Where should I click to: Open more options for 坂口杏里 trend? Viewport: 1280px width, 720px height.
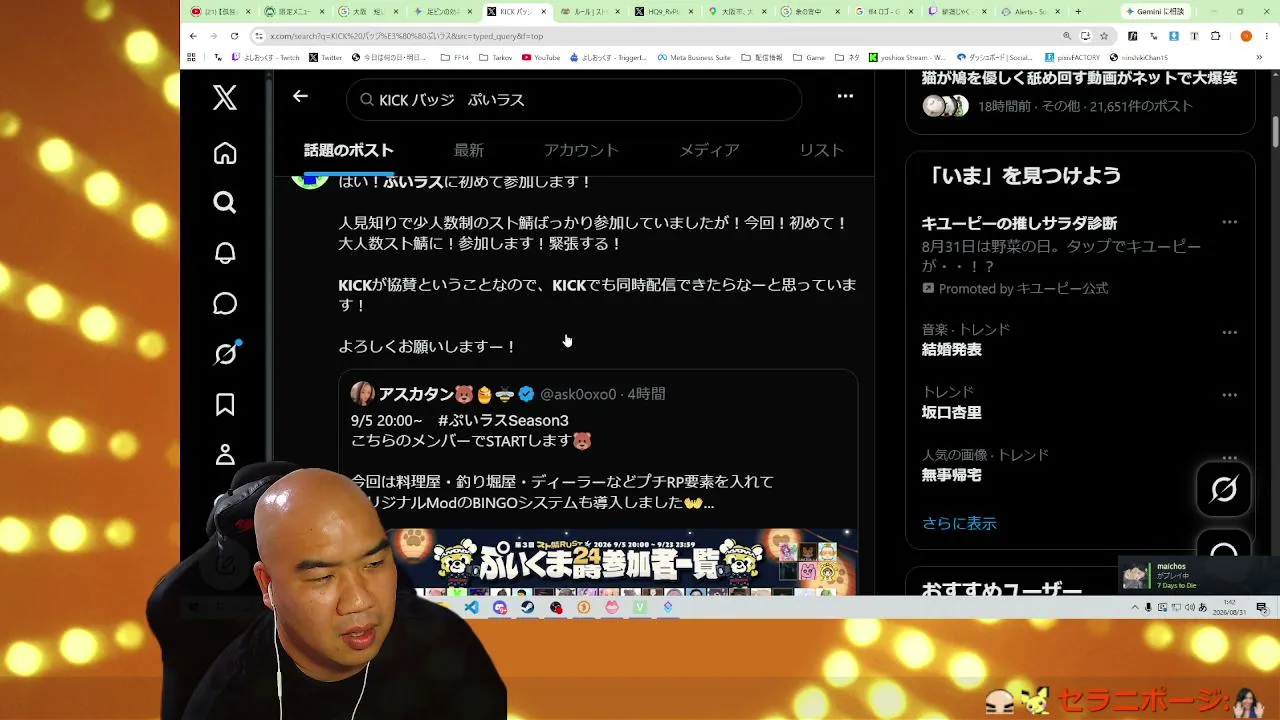pyautogui.click(x=1230, y=394)
